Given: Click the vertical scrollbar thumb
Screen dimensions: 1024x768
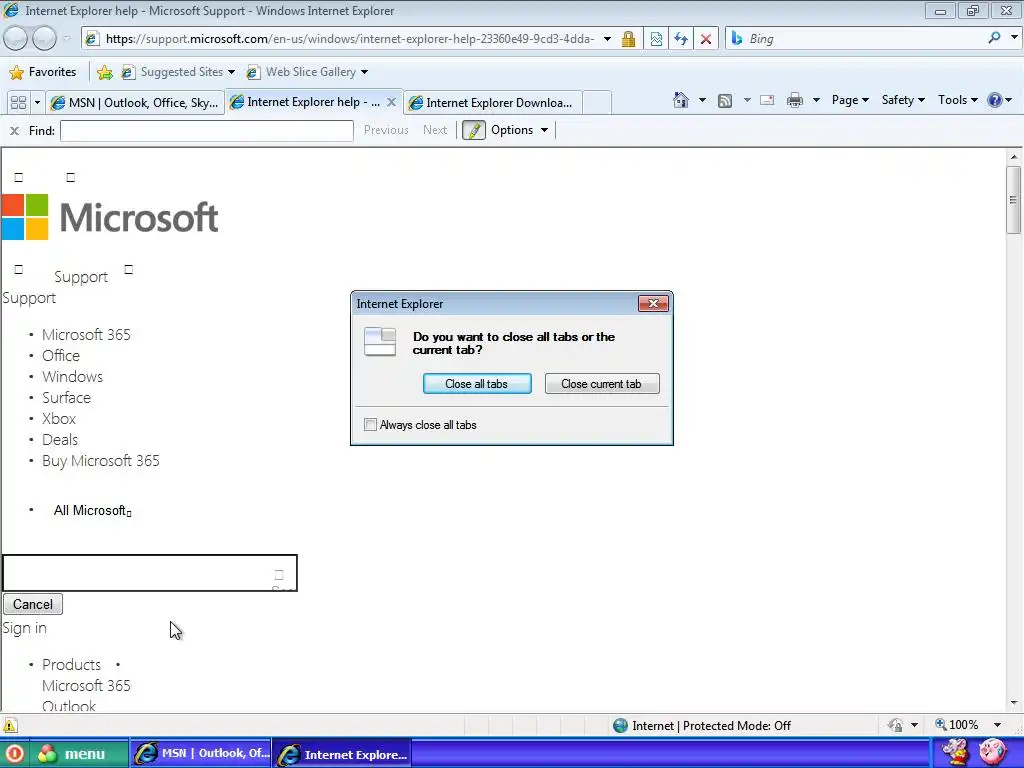Looking at the screenshot, I should click(1013, 200).
